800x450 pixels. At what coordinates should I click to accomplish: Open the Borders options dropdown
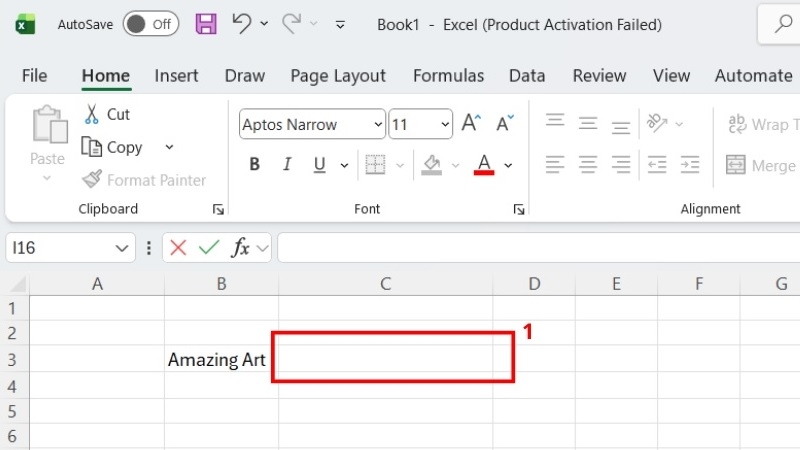400,165
